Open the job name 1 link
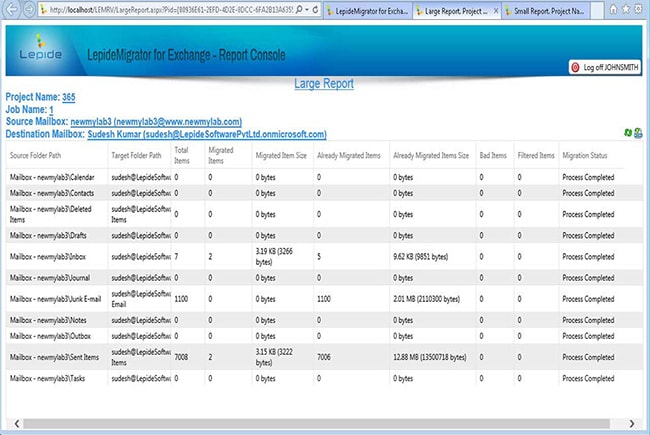This screenshot has height=435, width=650. pos(51,109)
